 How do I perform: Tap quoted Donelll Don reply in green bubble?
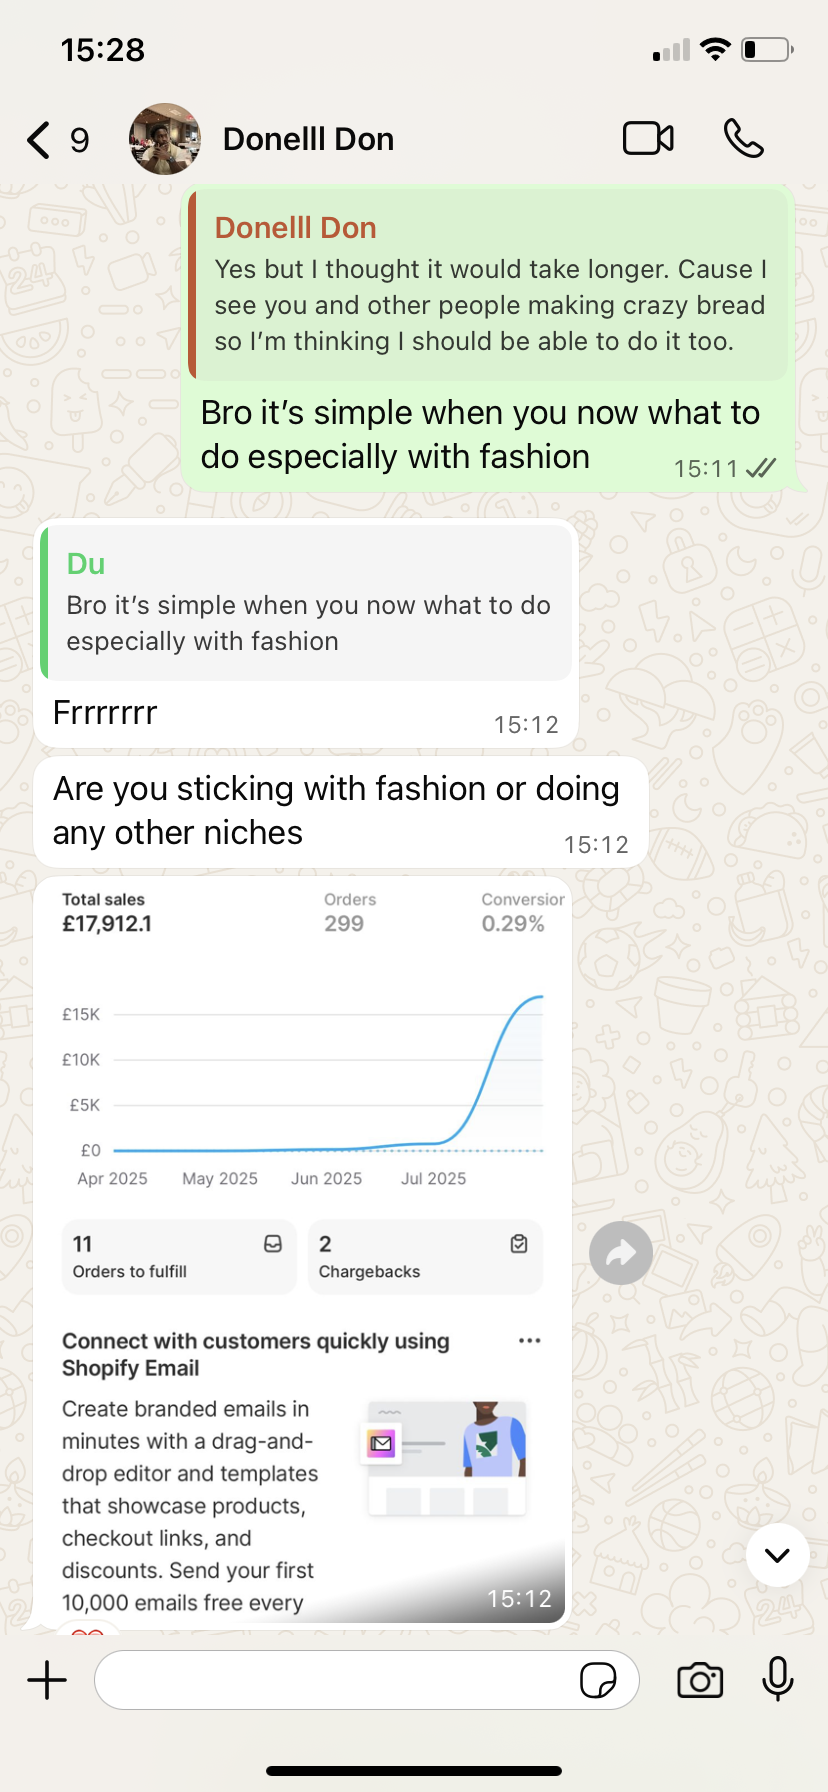coord(490,286)
